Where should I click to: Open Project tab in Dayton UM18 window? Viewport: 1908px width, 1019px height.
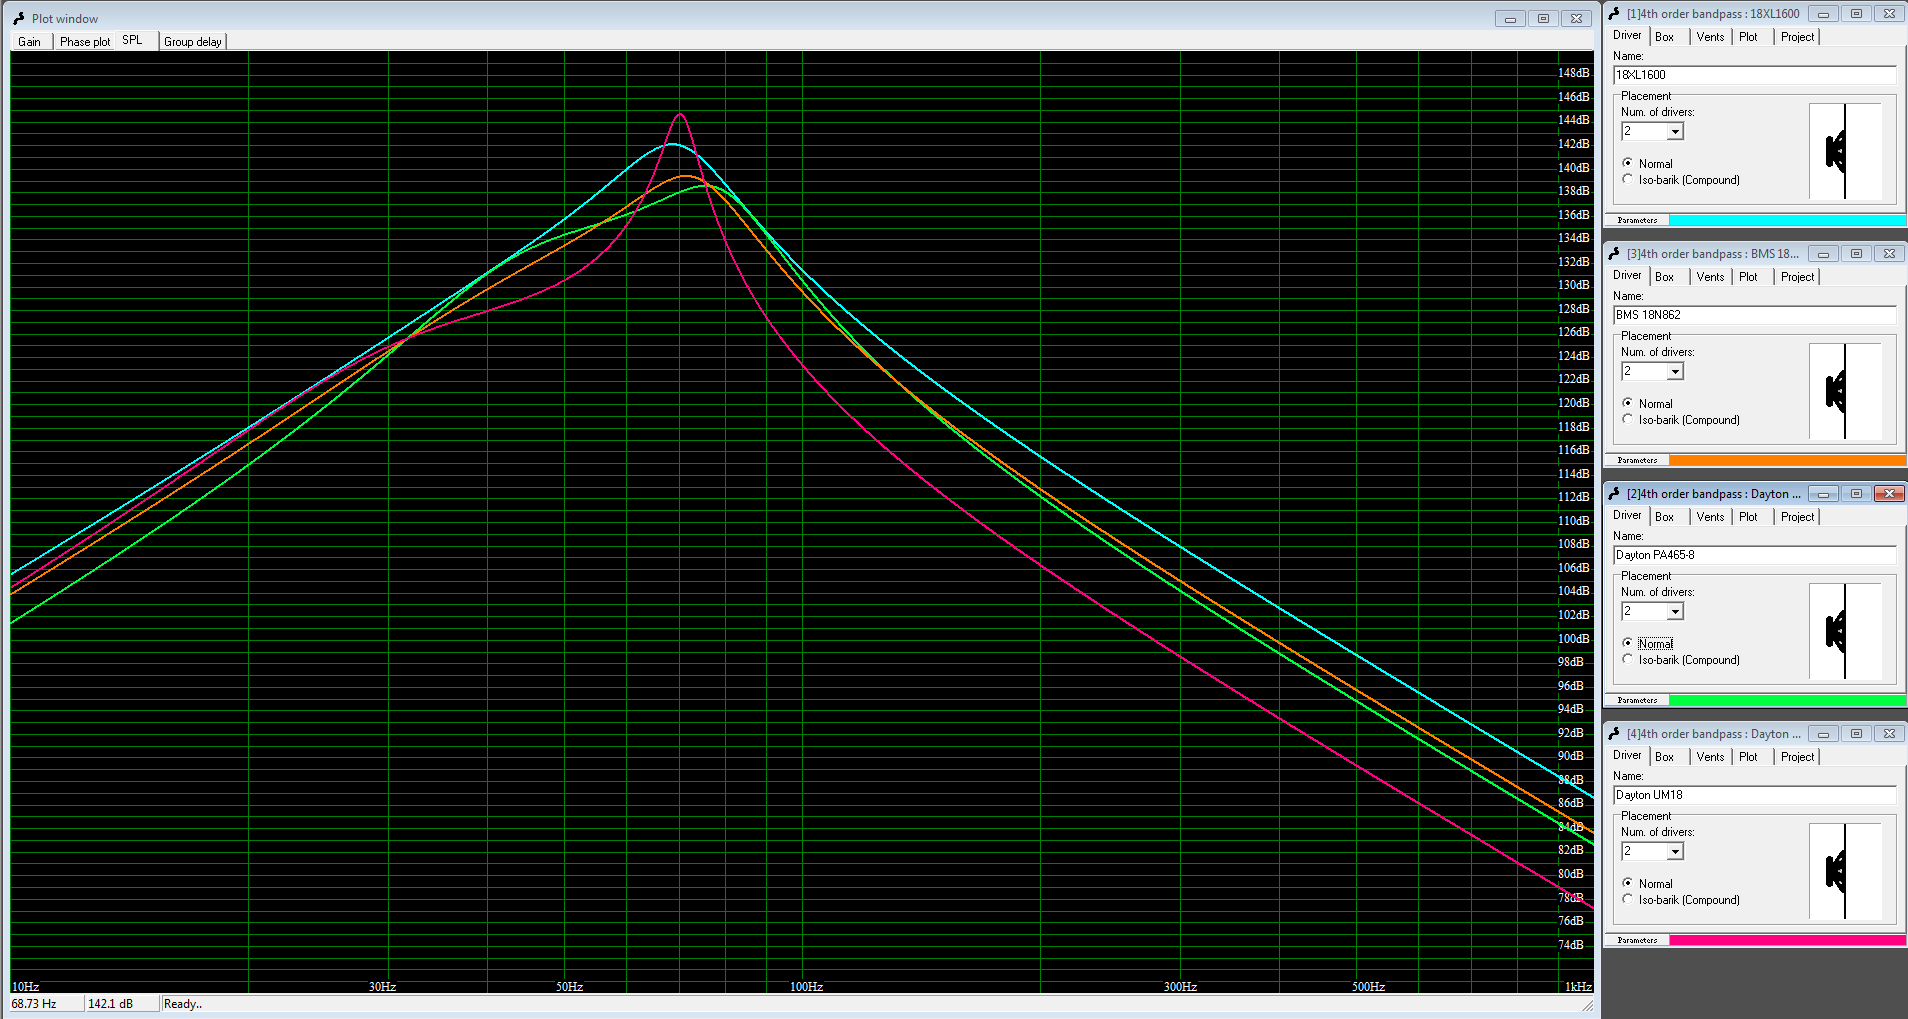coord(1797,757)
